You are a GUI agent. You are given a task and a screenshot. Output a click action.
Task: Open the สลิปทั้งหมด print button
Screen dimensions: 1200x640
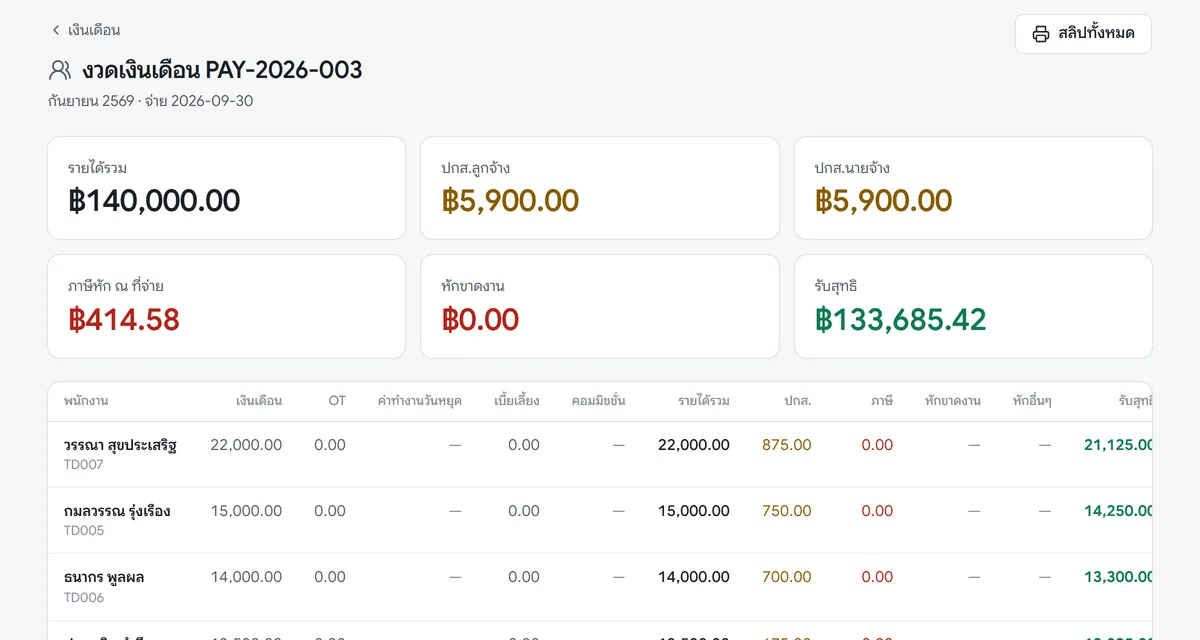coord(1083,34)
